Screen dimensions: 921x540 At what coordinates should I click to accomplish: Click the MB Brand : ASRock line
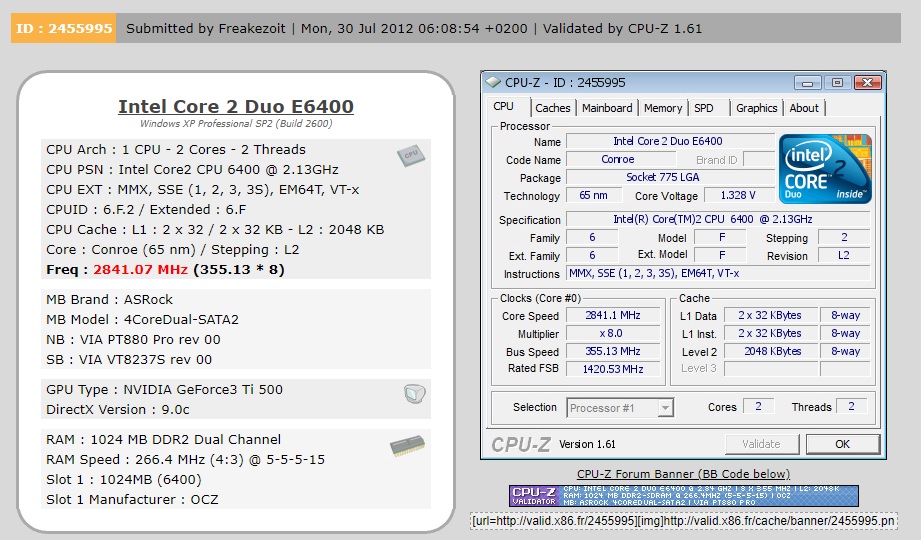click(109, 300)
